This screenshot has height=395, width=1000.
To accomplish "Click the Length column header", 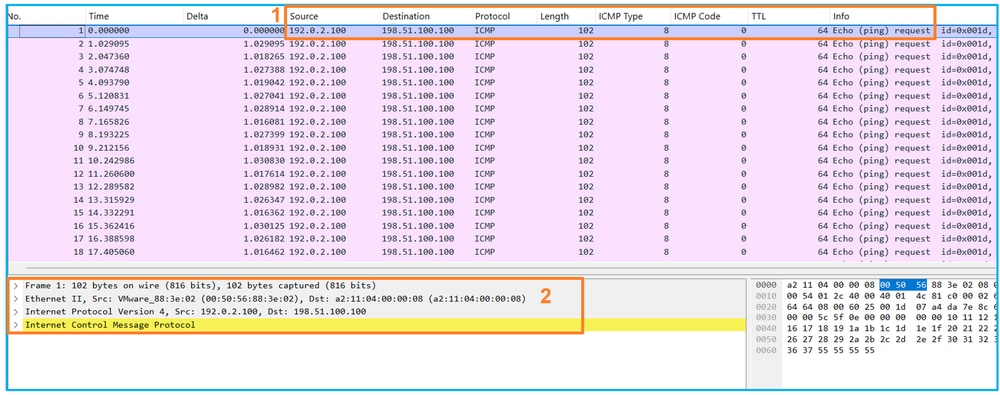I will (565, 16).
